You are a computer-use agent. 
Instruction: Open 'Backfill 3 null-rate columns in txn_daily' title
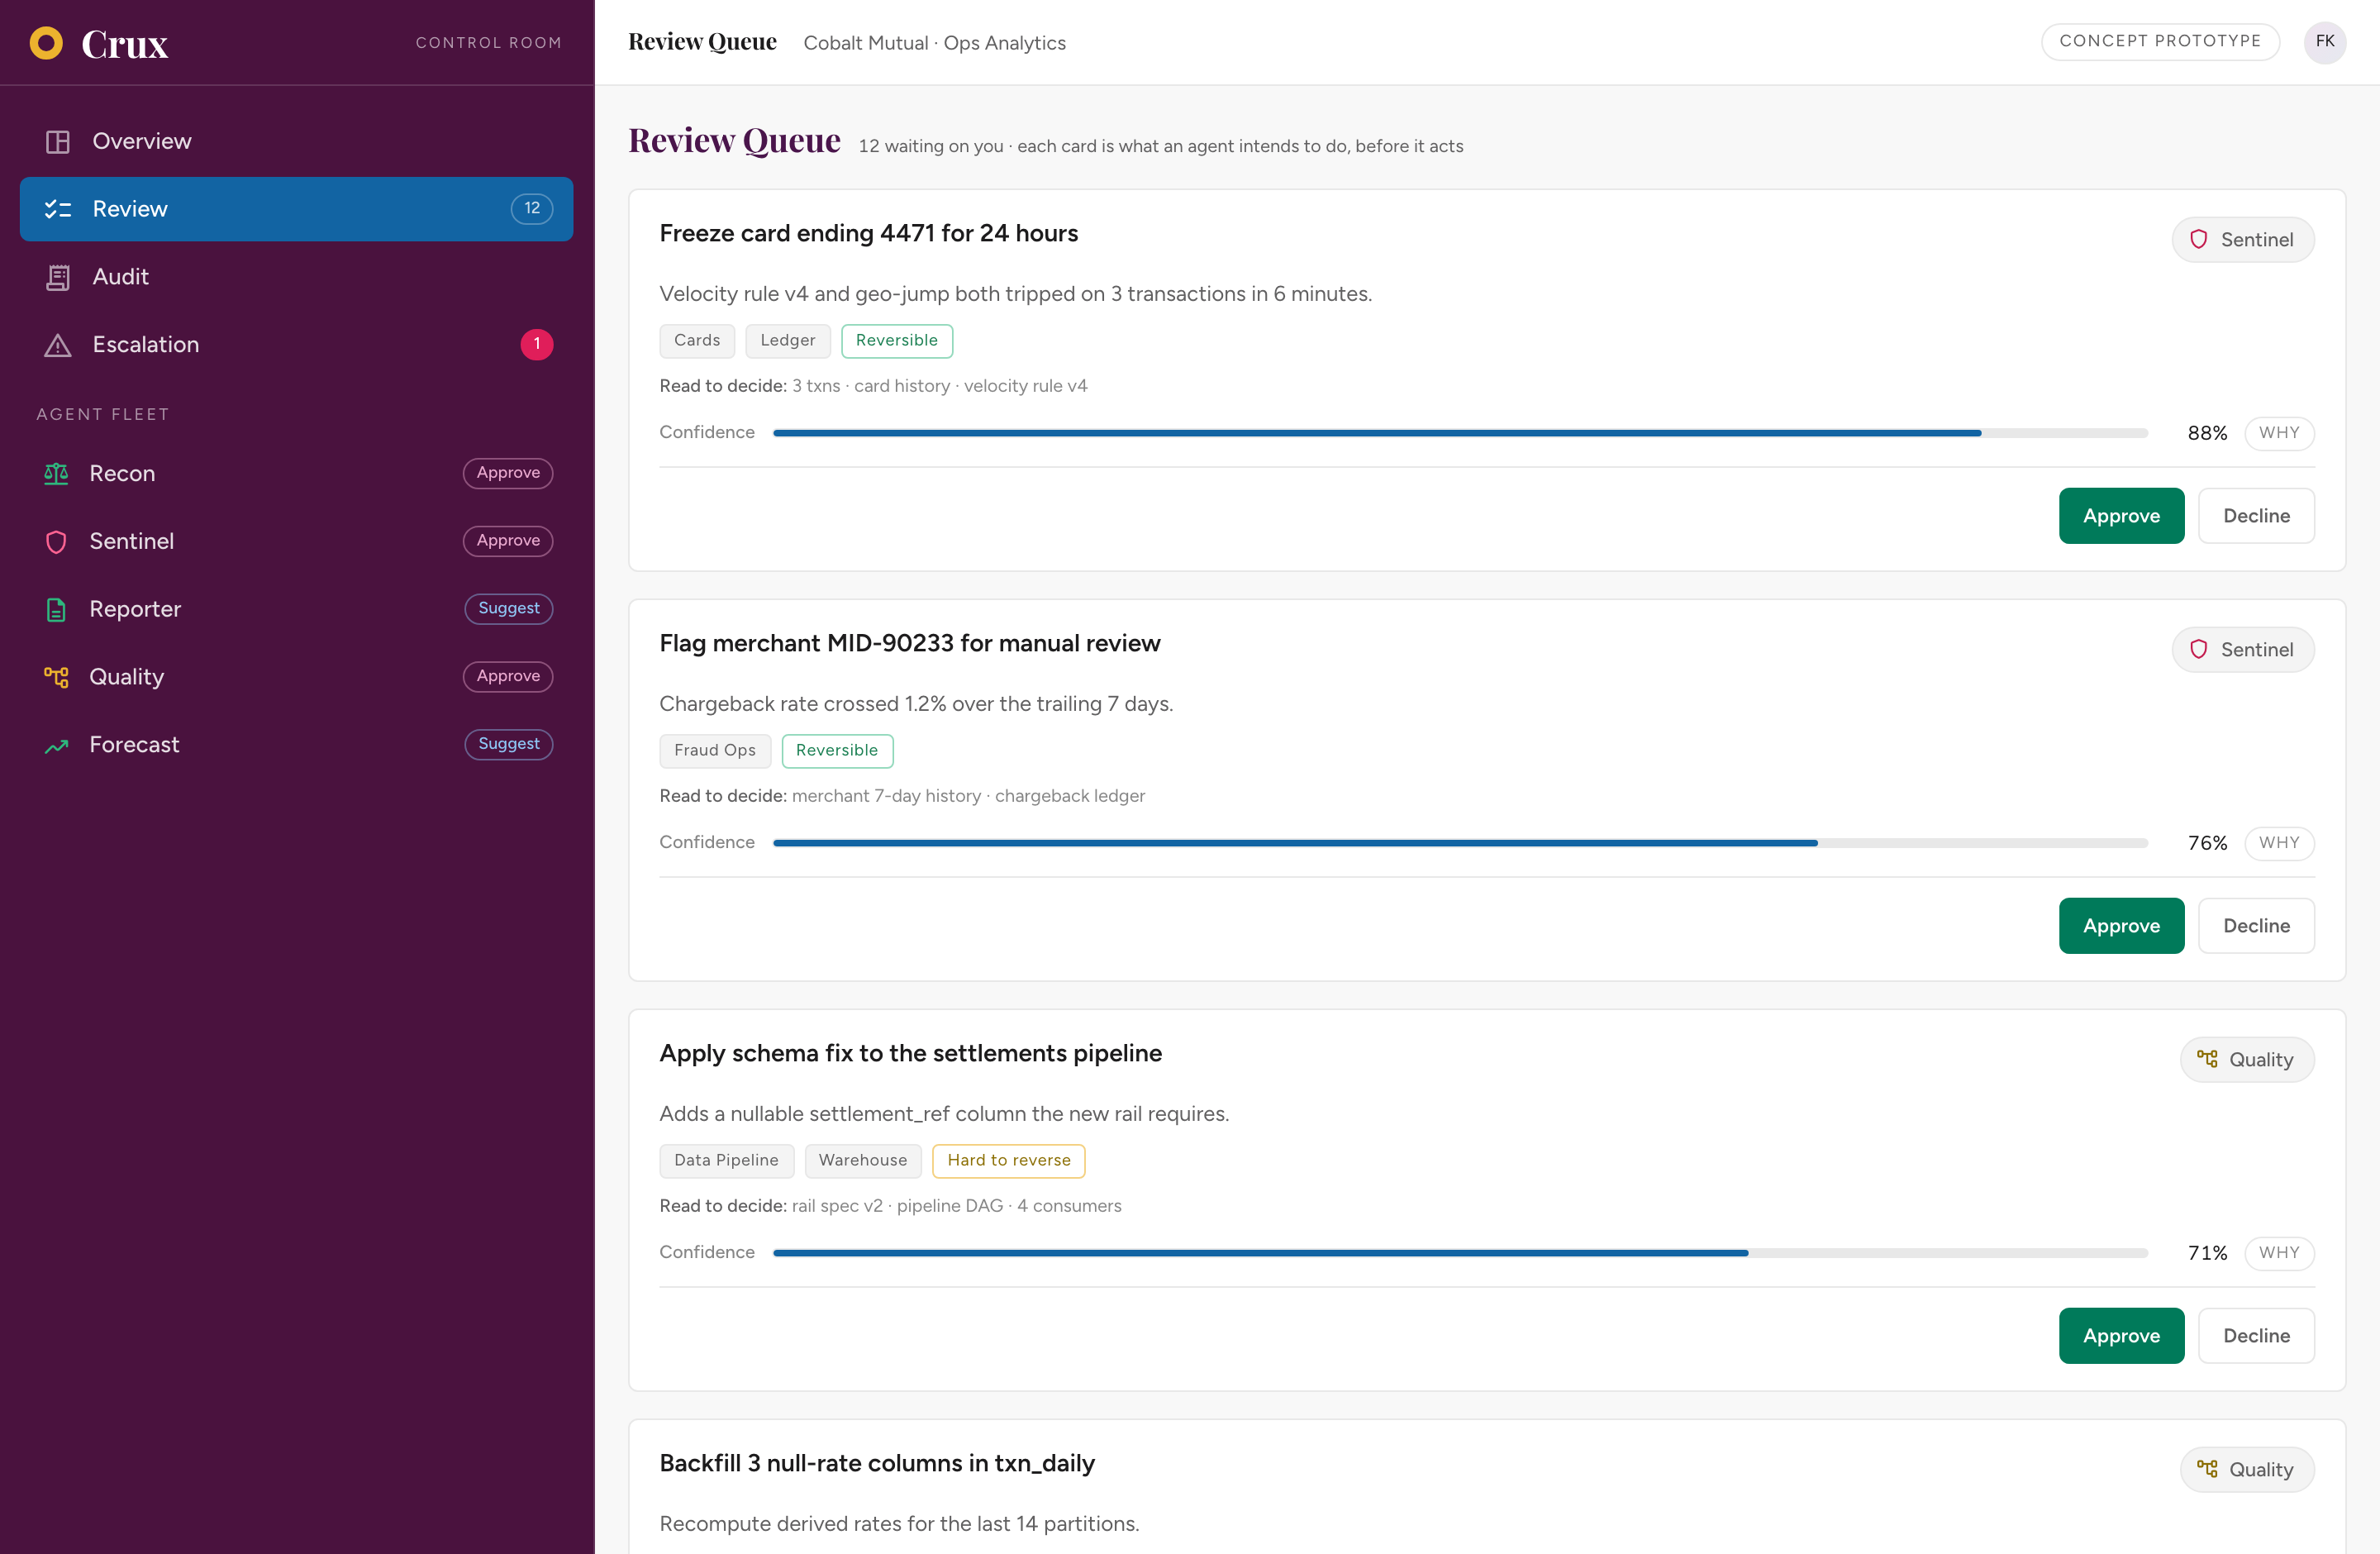click(877, 1463)
